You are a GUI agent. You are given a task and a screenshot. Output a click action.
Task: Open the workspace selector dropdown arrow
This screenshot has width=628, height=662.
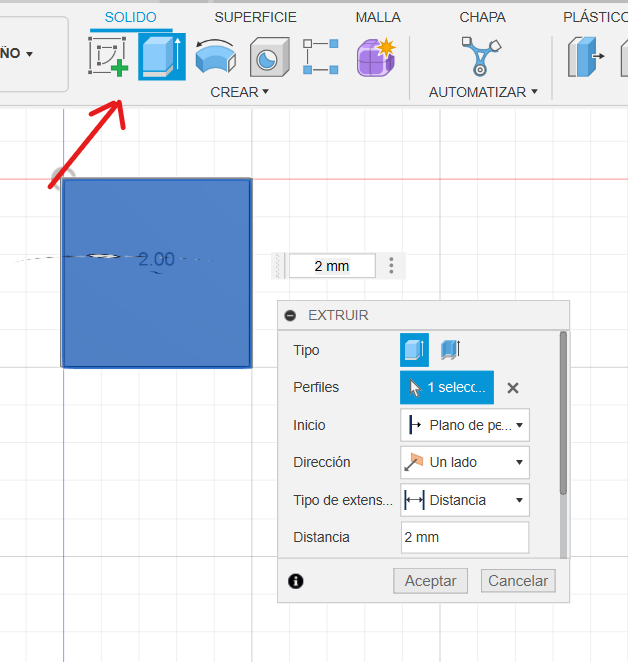30,54
